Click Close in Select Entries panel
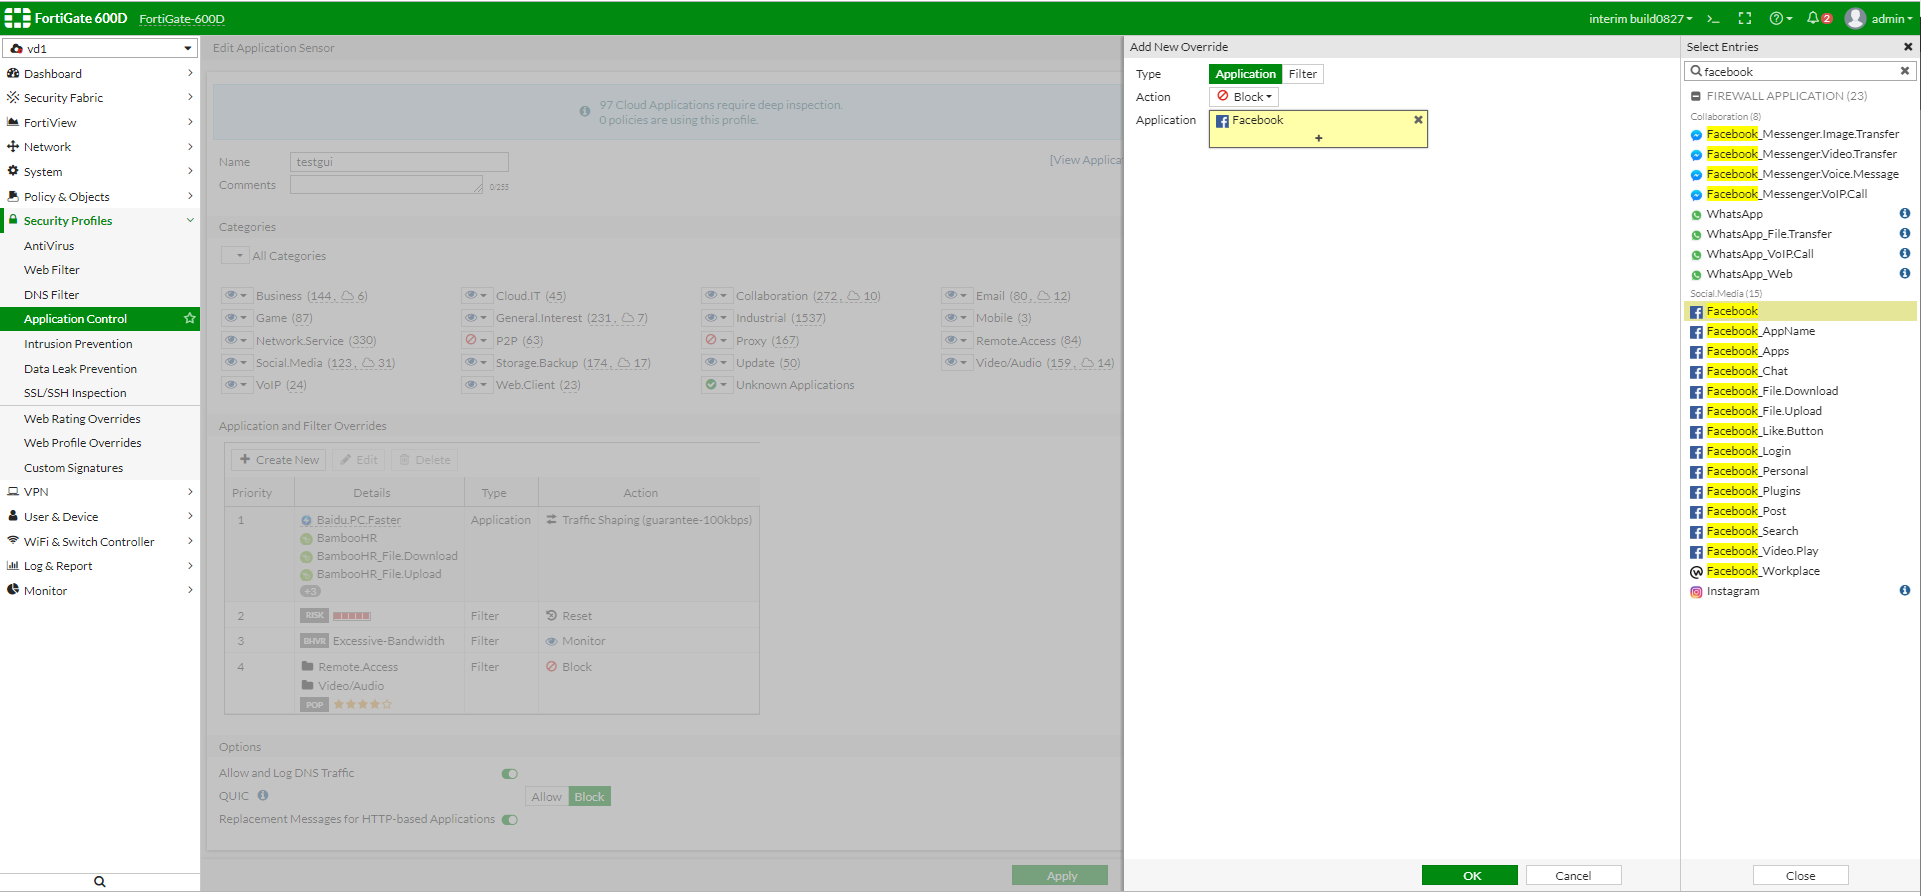This screenshot has width=1921, height=896. [1800, 875]
